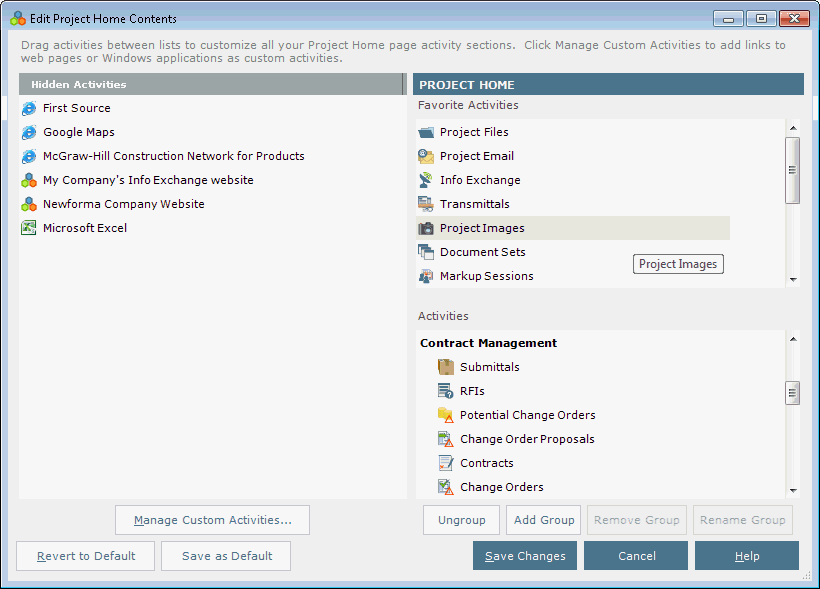This screenshot has height=589, width=820.
Task: Click the First Source browser icon
Action: (29, 108)
